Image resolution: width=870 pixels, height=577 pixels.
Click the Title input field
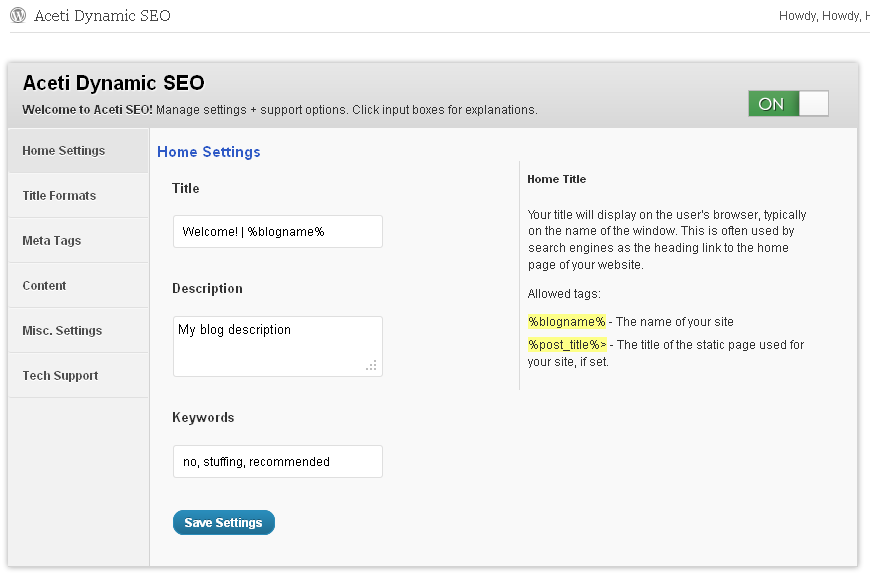click(277, 231)
